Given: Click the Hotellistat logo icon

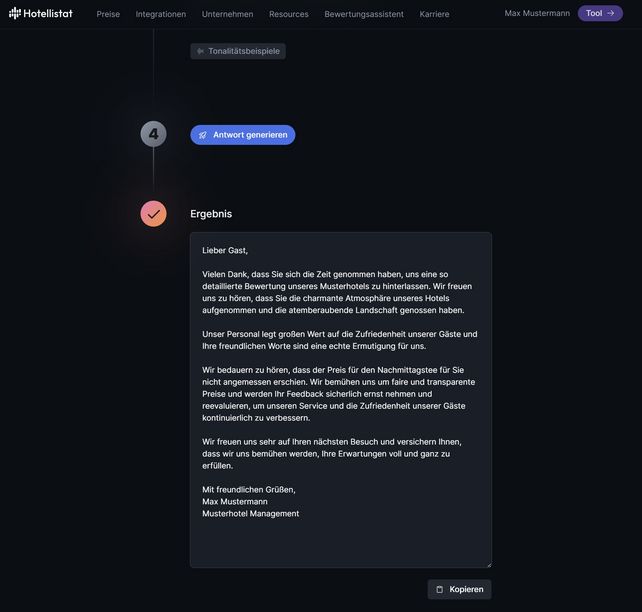Looking at the screenshot, I should click(15, 13).
